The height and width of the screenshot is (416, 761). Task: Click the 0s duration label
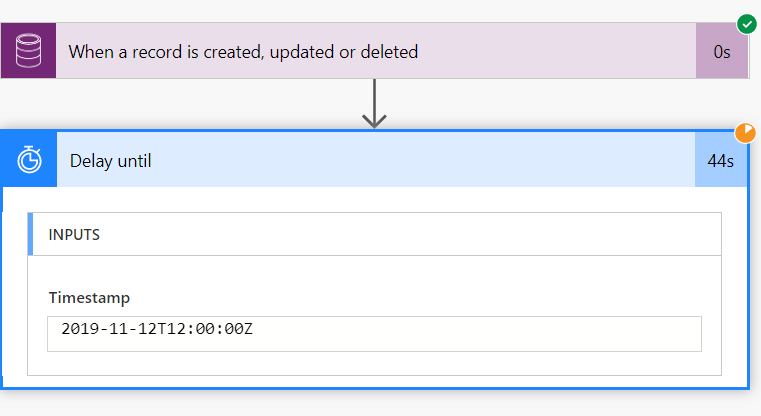tap(722, 51)
